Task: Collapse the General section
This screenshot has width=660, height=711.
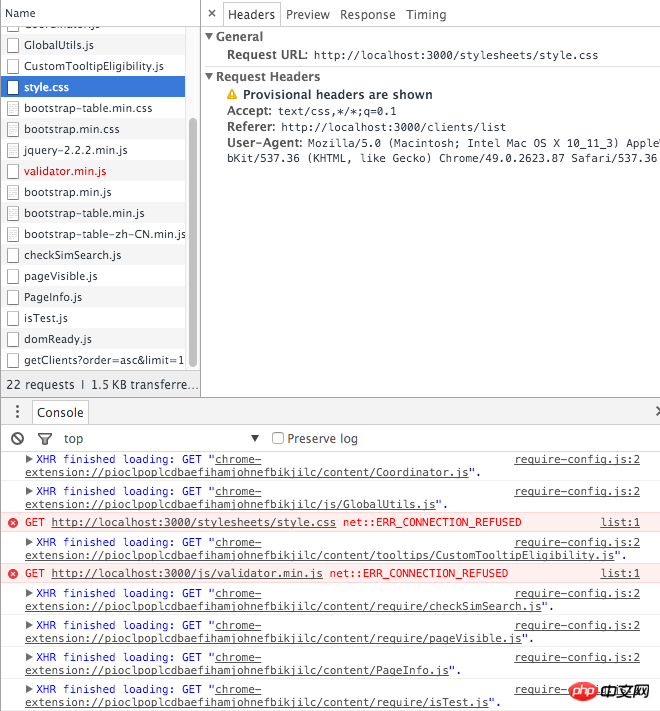Action: (209, 37)
